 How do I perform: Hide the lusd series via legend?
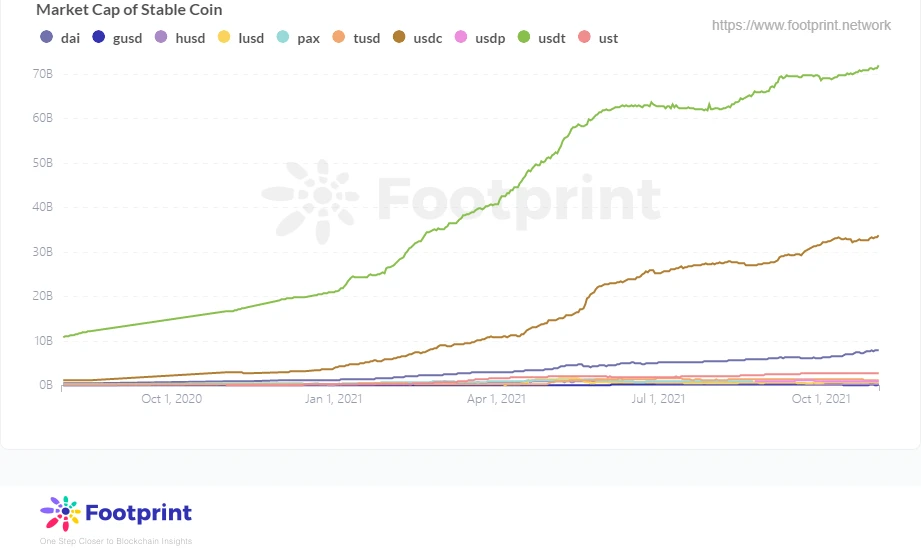point(241,38)
